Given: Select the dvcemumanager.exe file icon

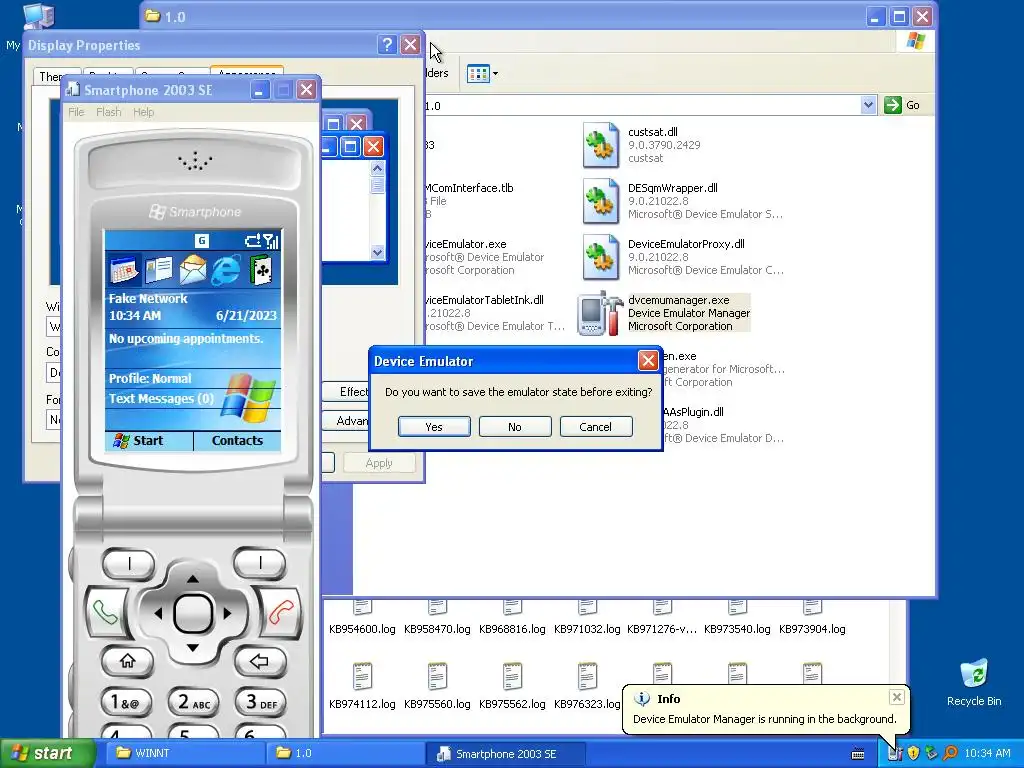Looking at the screenshot, I should point(600,313).
